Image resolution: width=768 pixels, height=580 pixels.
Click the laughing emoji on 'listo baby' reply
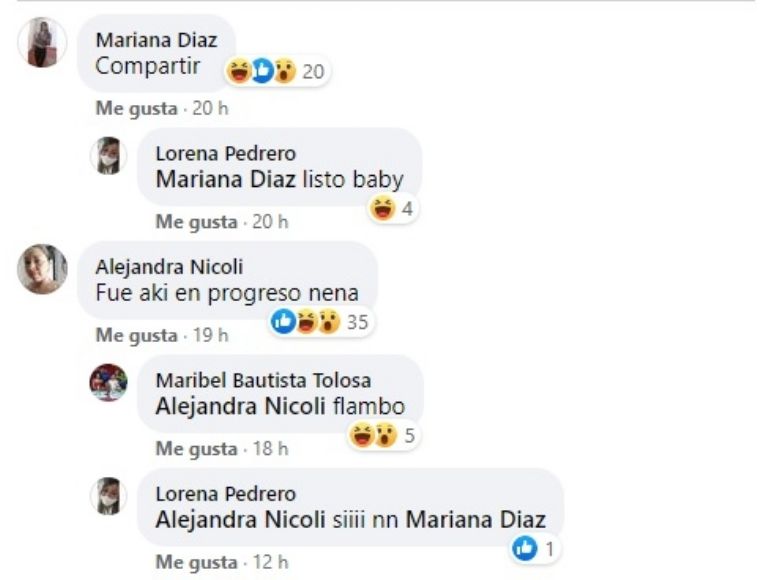click(383, 208)
